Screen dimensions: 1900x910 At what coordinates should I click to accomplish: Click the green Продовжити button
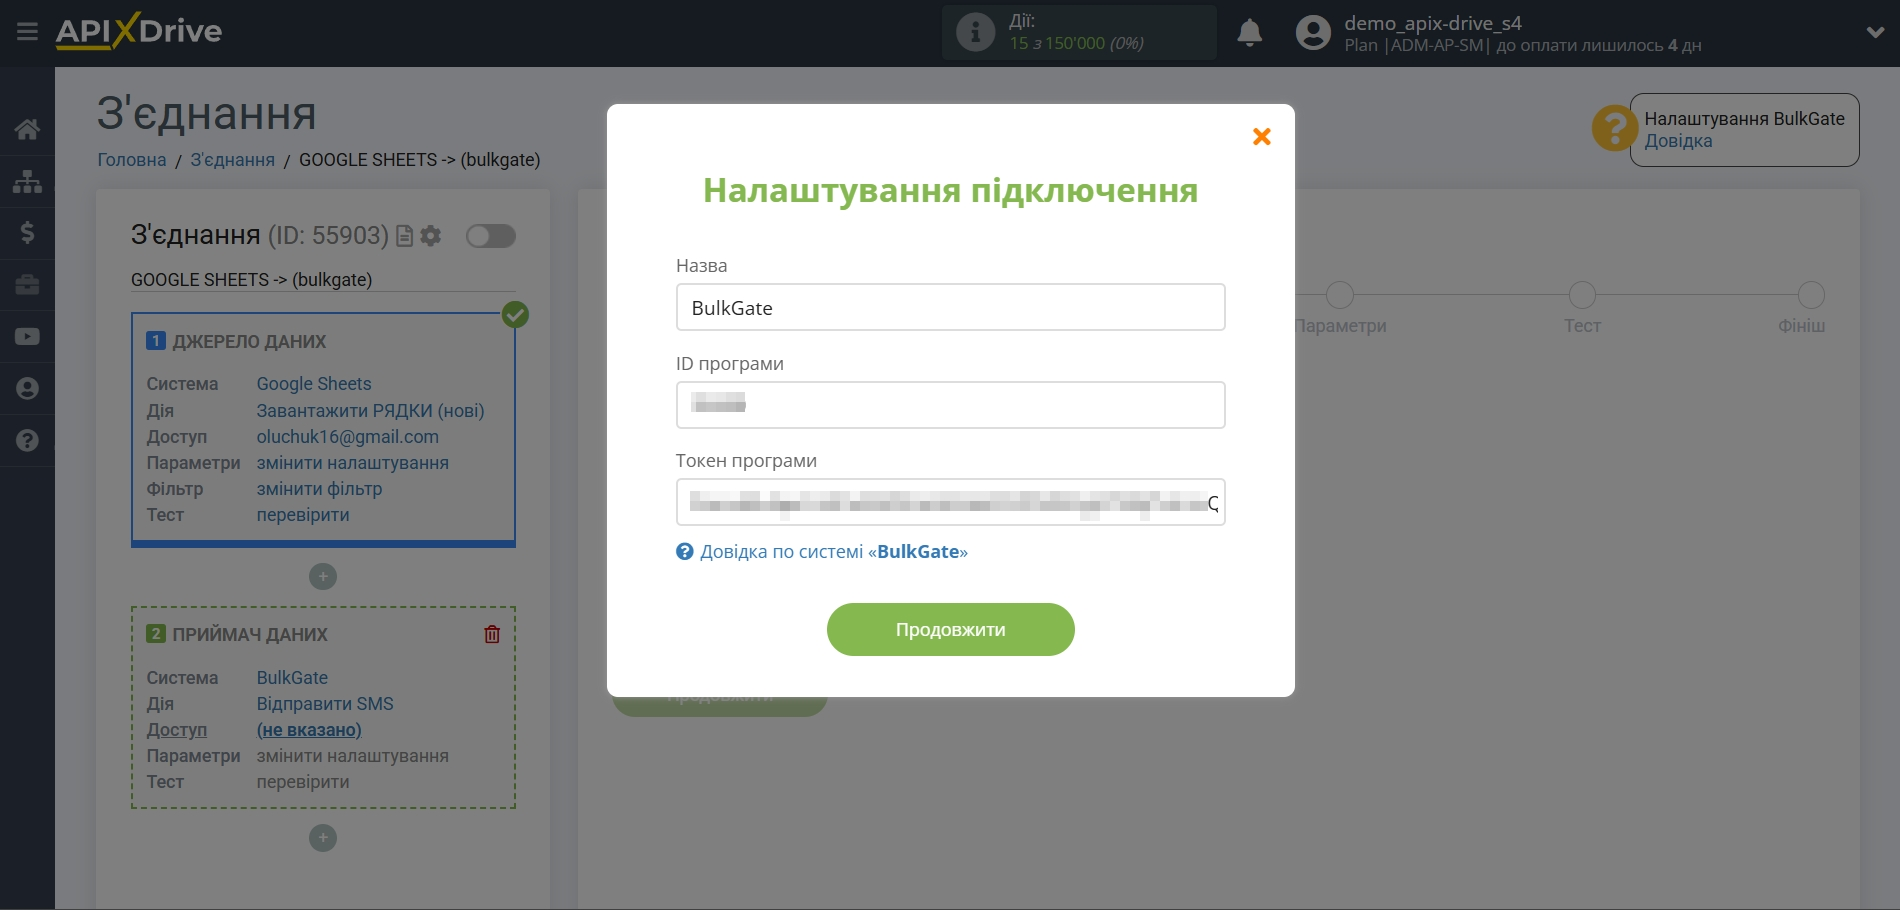click(950, 630)
